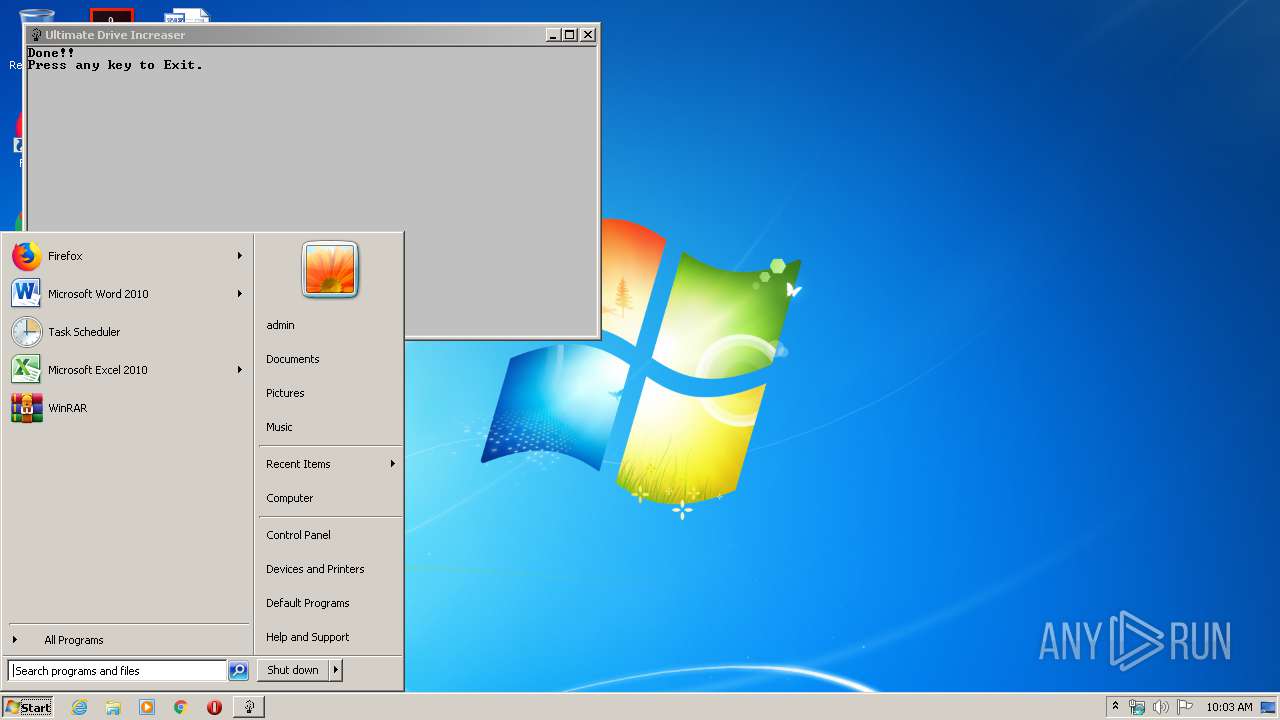Click the 'Done!!' console line
The height and width of the screenshot is (720, 1280).
[51, 53]
